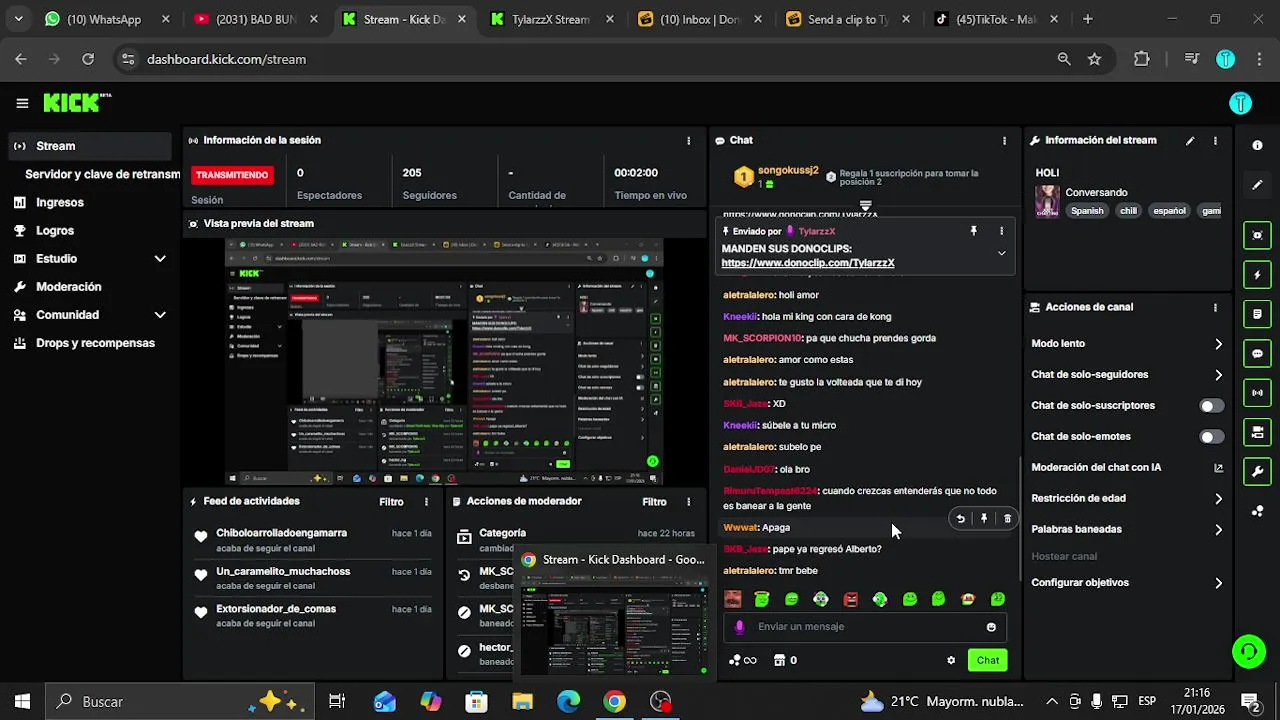Click the Conversando category thumbnail image
This screenshot has width=1280, height=720.
1047,201
